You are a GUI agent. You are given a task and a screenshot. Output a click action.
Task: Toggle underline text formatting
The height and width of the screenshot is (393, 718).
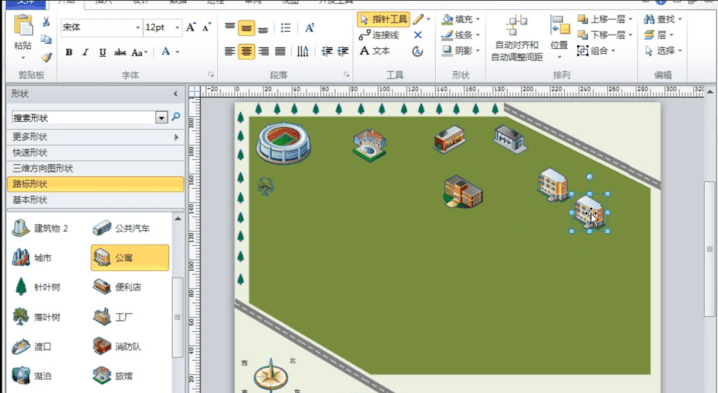(103, 52)
